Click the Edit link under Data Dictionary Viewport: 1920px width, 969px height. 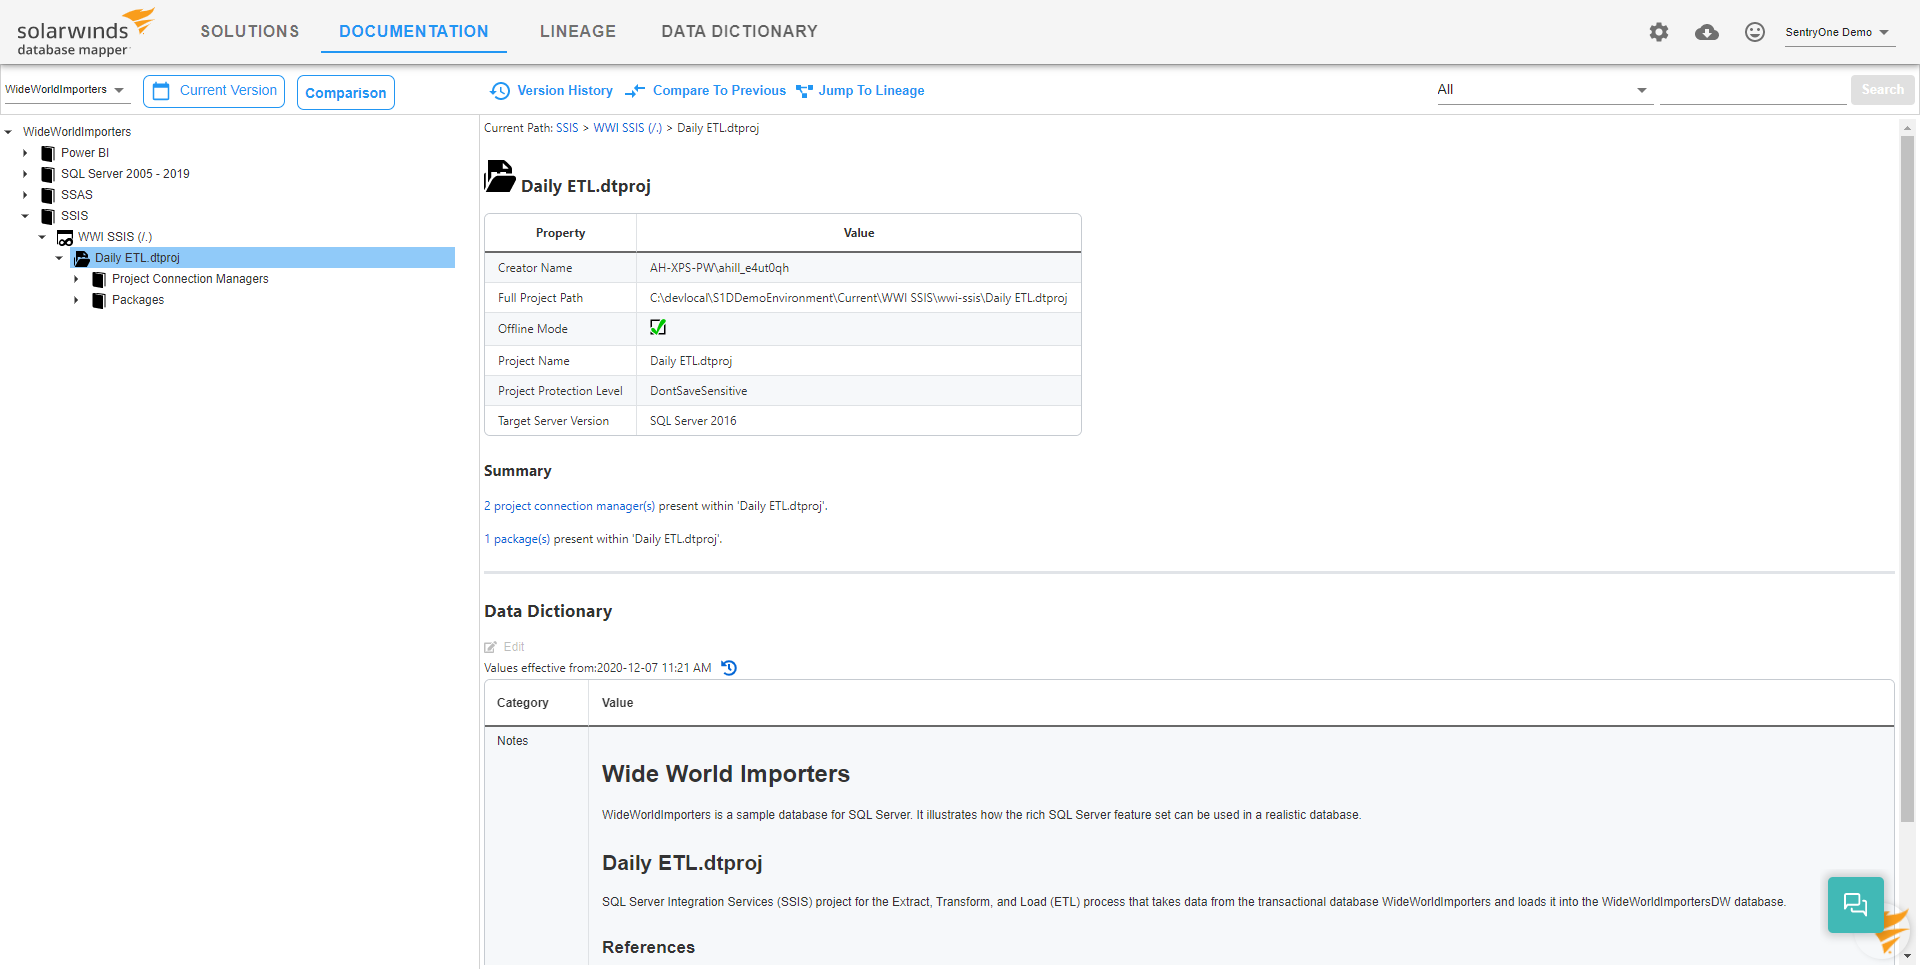pyautogui.click(x=514, y=647)
